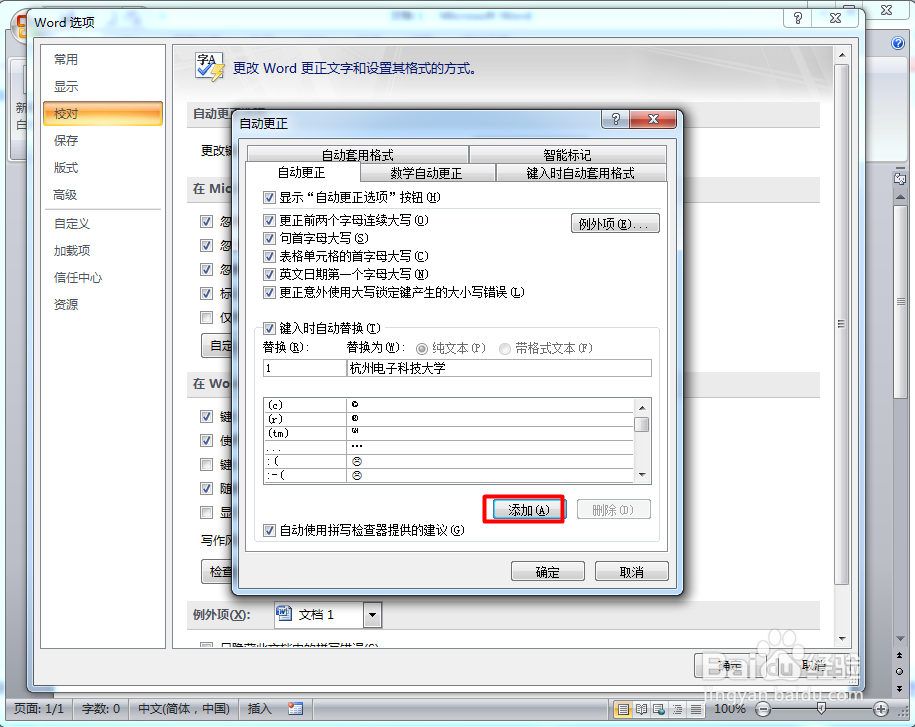Image resolution: width=915 pixels, height=727 pixels.
Task: Click the select browse object circle icon
Action: (x=899, y=671)
